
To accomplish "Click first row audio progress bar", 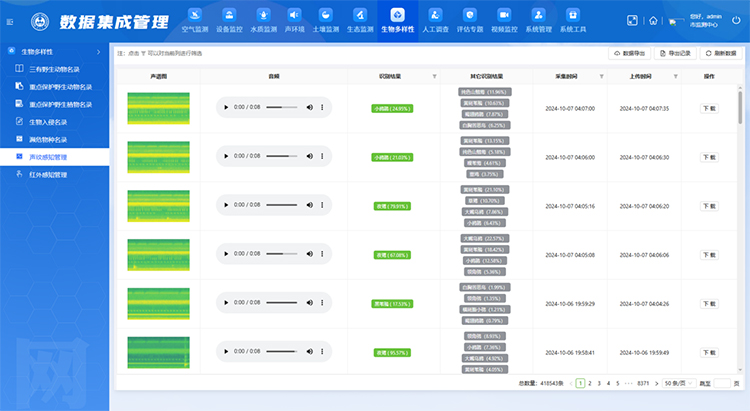I will pos(281,107).
